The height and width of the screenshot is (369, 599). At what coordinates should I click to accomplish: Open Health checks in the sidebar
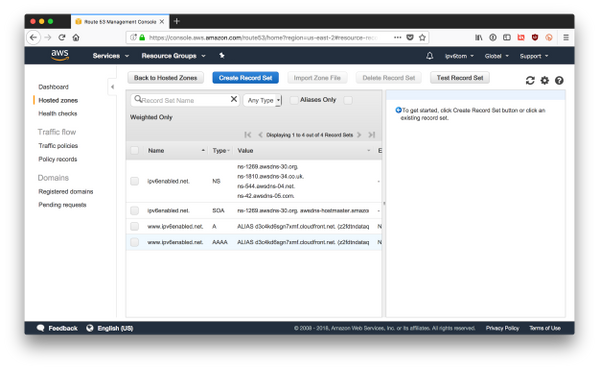[58, 113]
